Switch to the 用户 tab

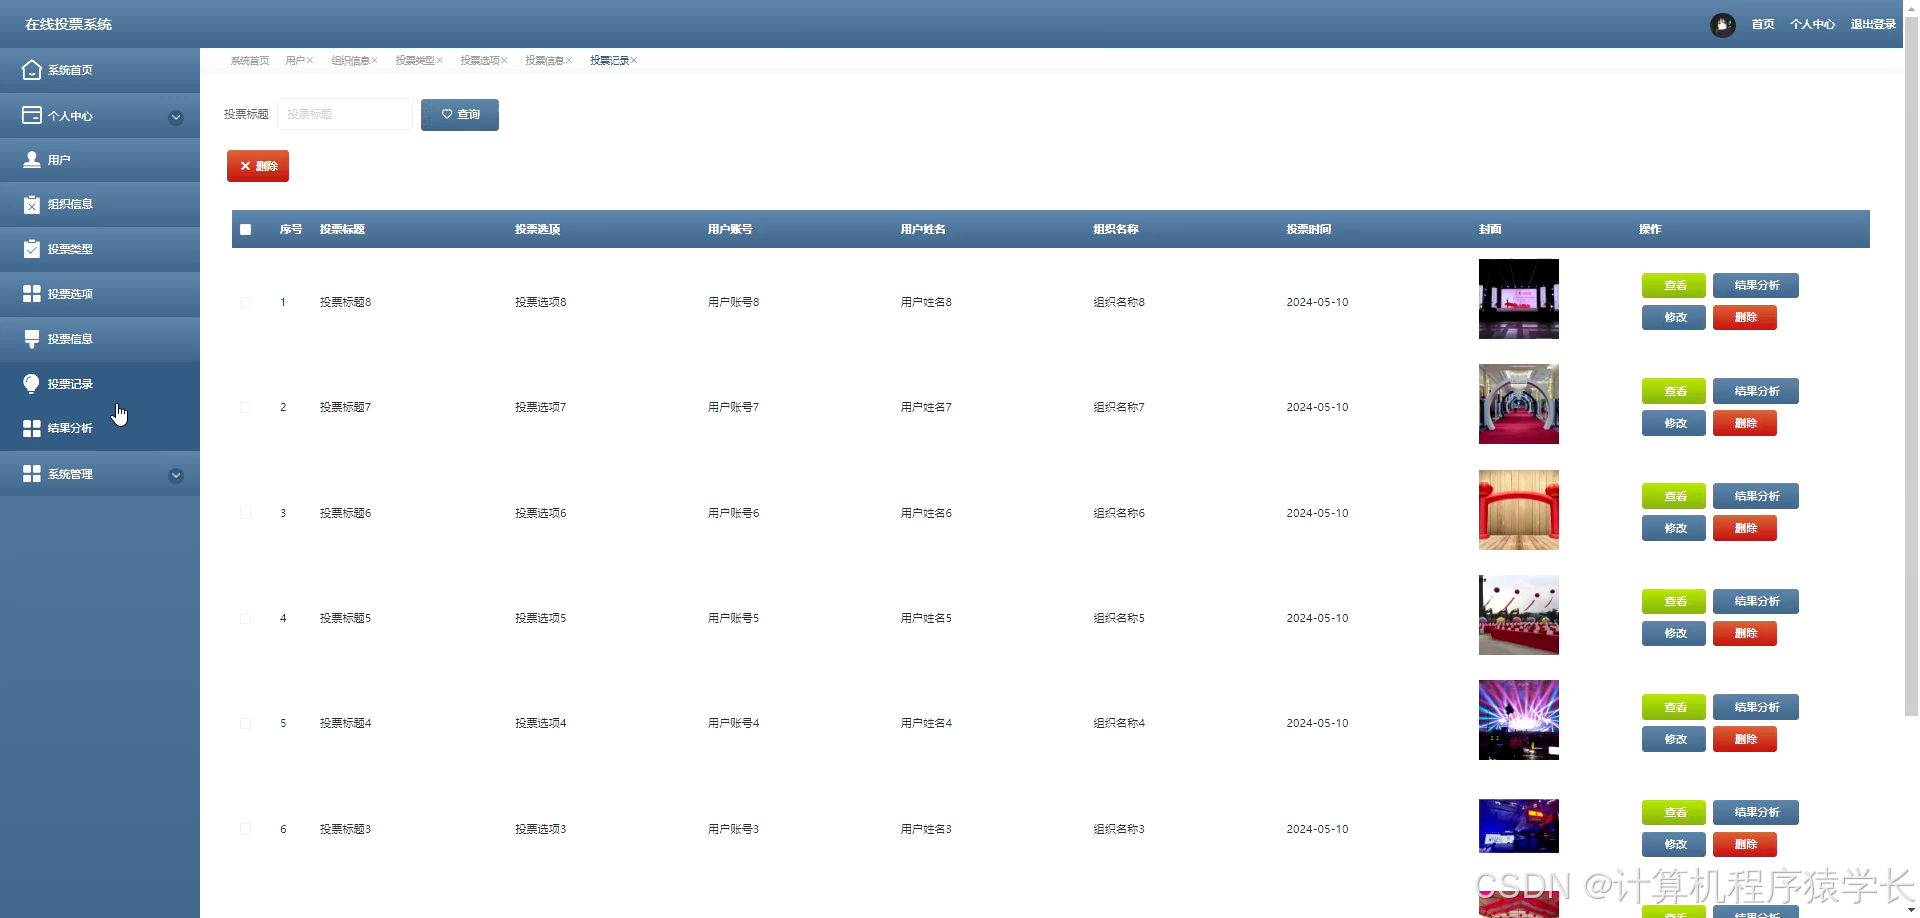295,61
